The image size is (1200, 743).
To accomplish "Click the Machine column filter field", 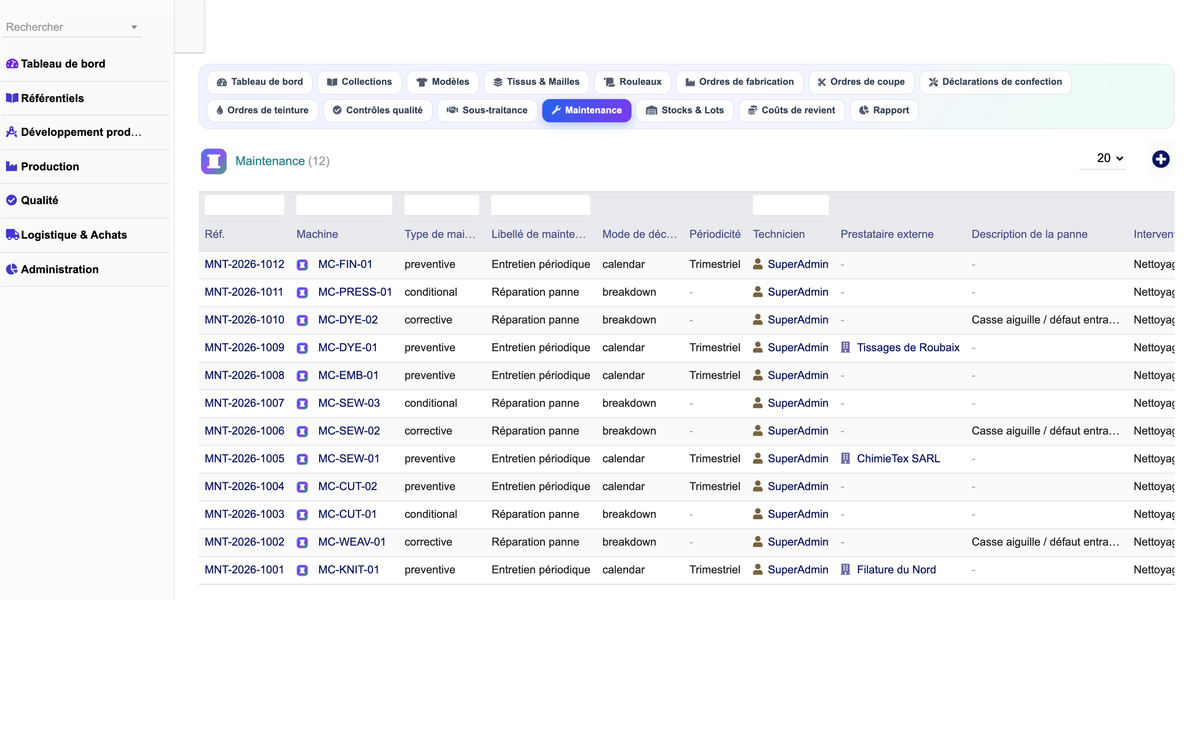I will (x=344, y=205).
